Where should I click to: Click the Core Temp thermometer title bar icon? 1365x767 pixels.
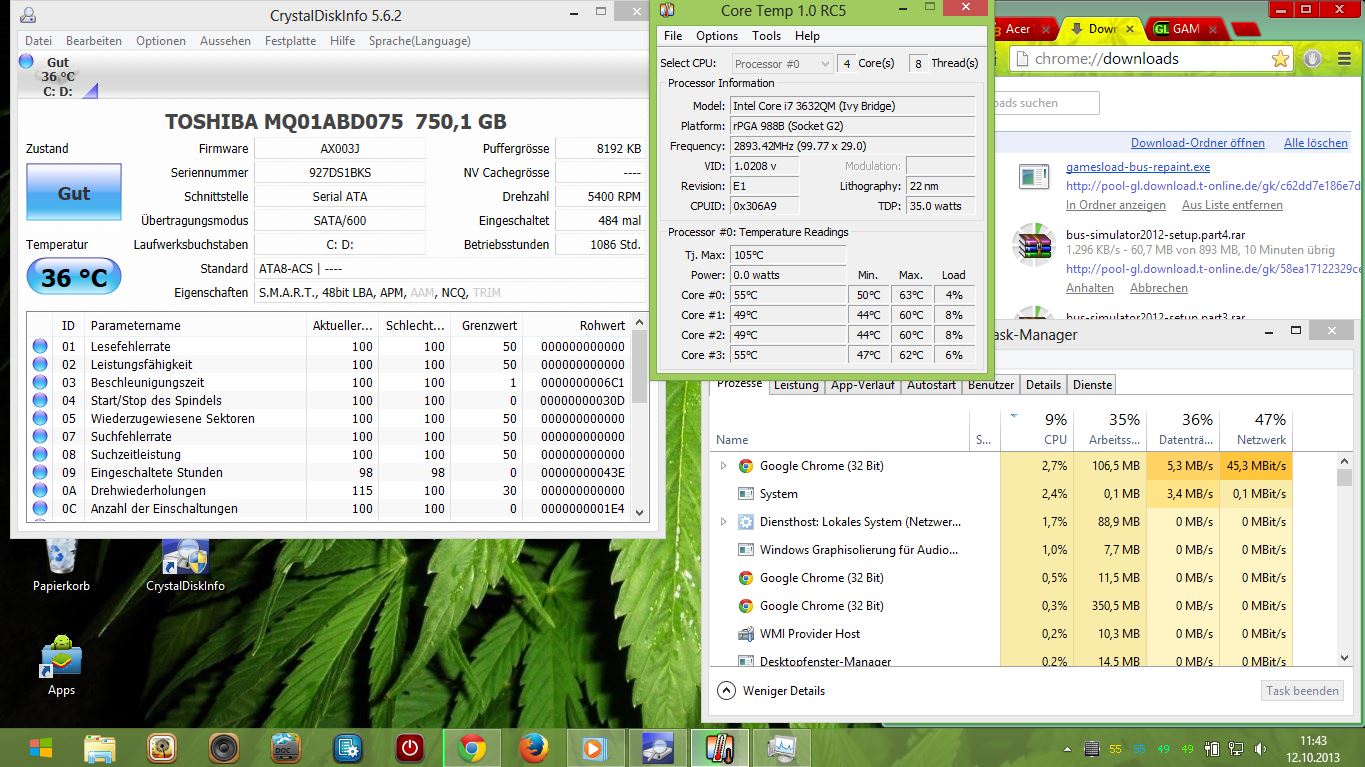click(x=667, y=10)
